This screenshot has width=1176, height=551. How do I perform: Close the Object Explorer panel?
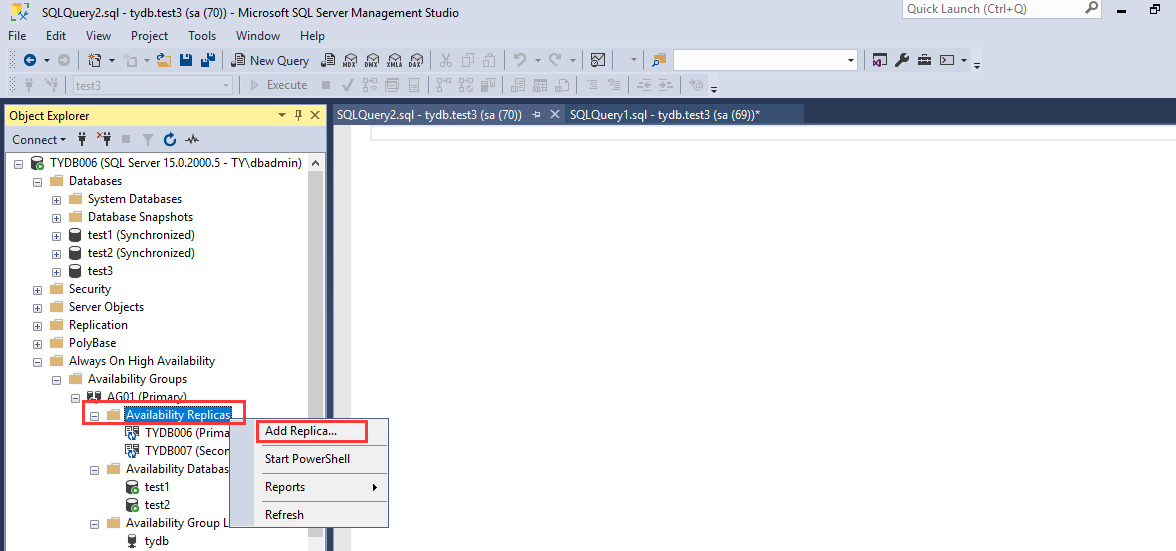tap(315, 115)
